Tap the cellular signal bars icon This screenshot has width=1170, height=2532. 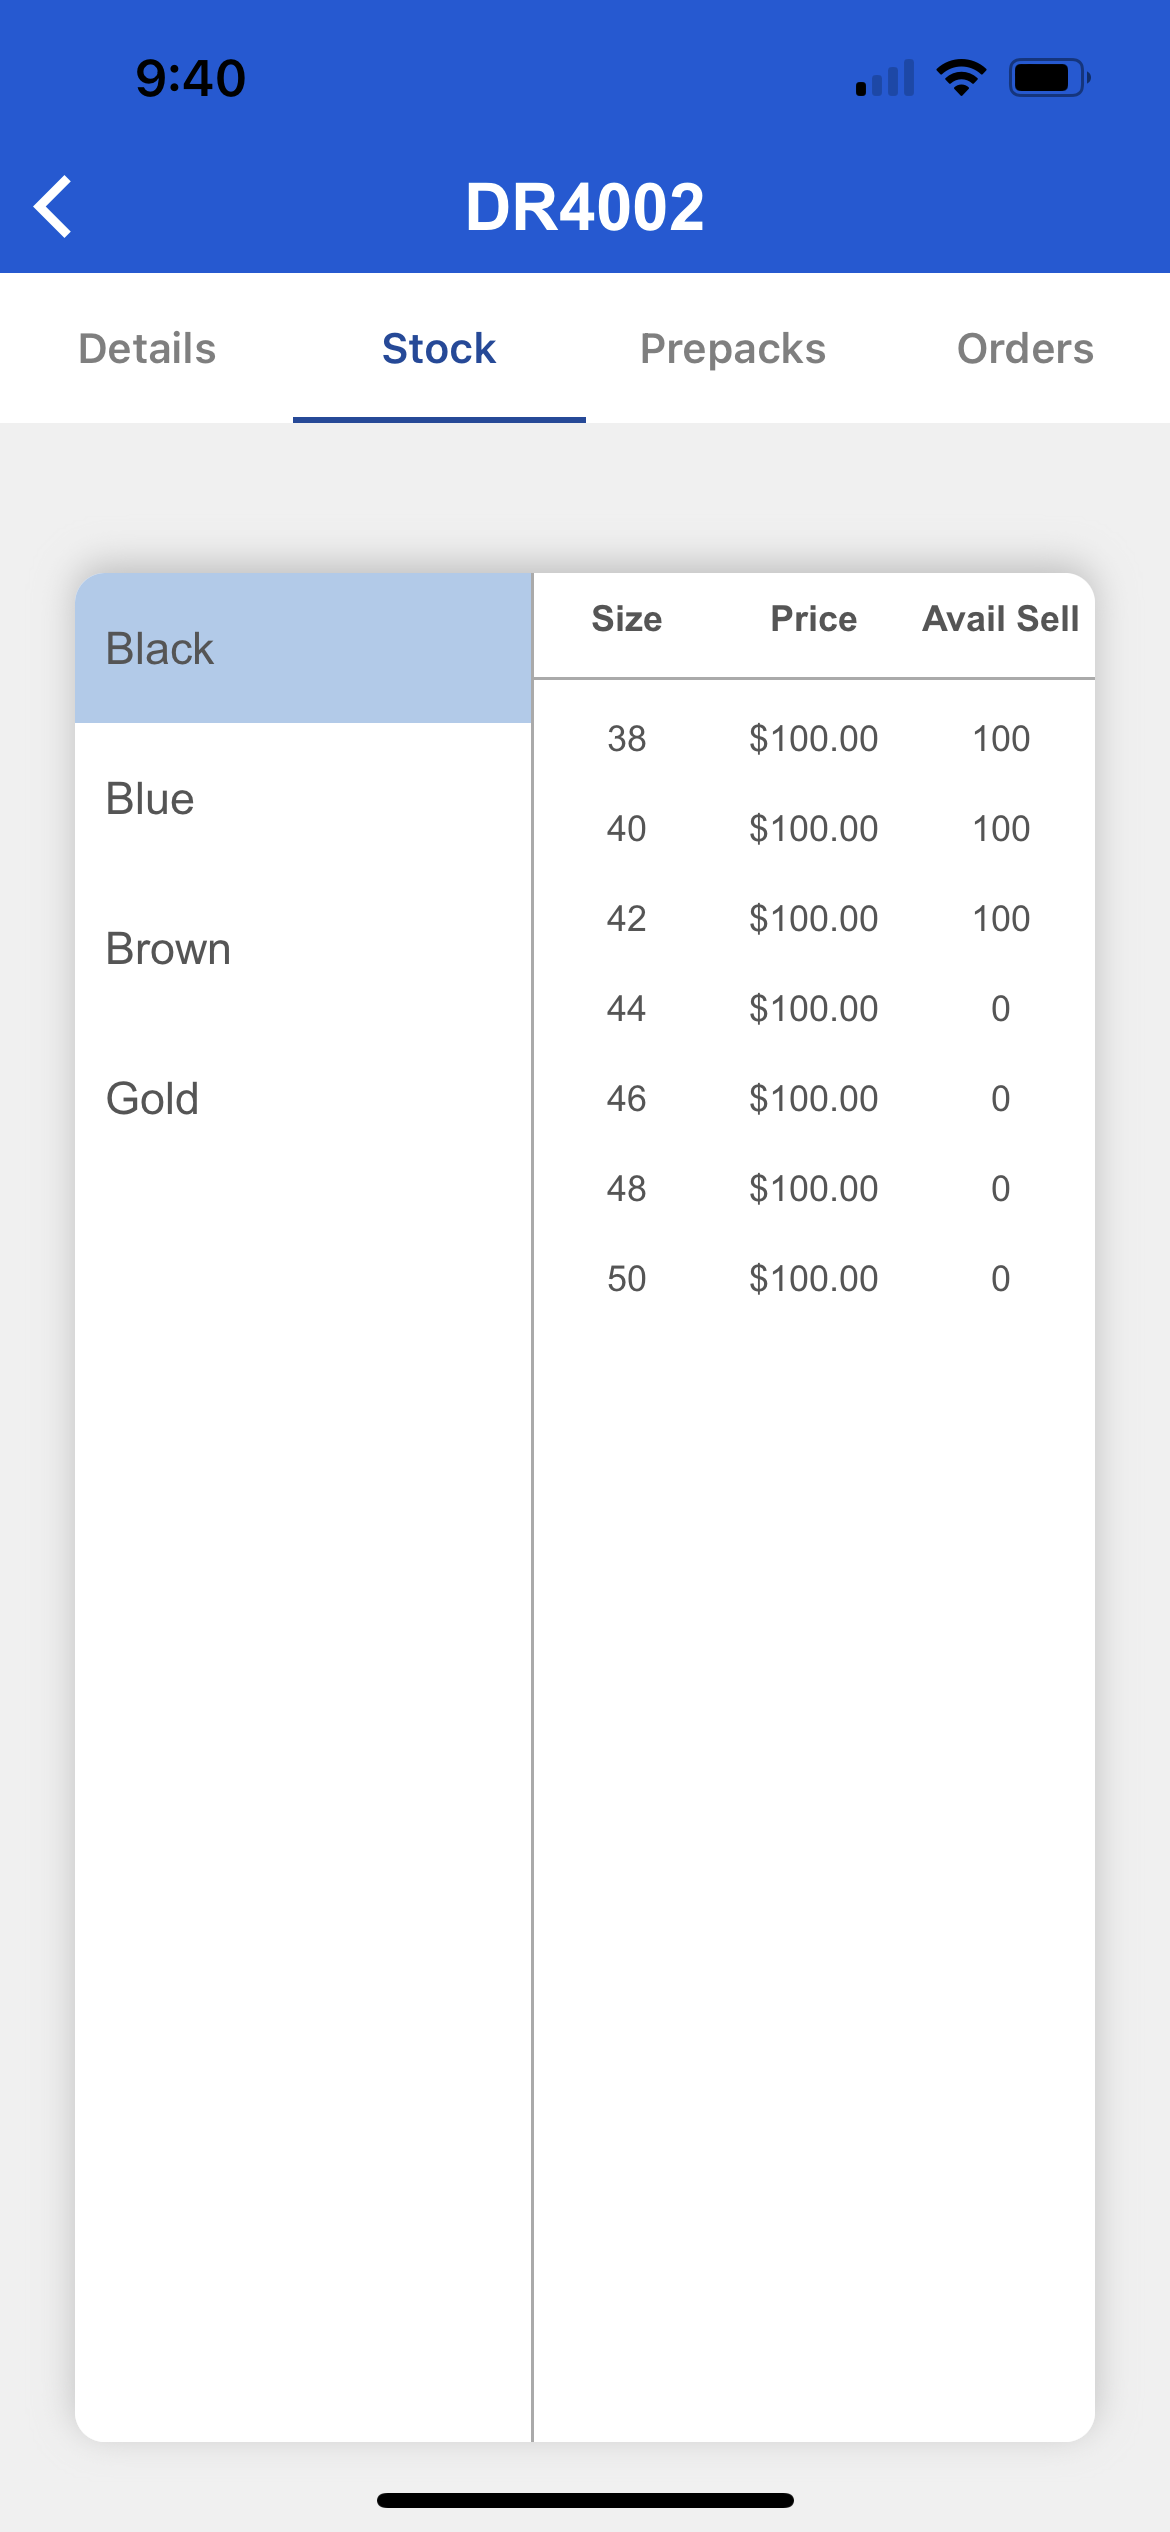(885, 78)
